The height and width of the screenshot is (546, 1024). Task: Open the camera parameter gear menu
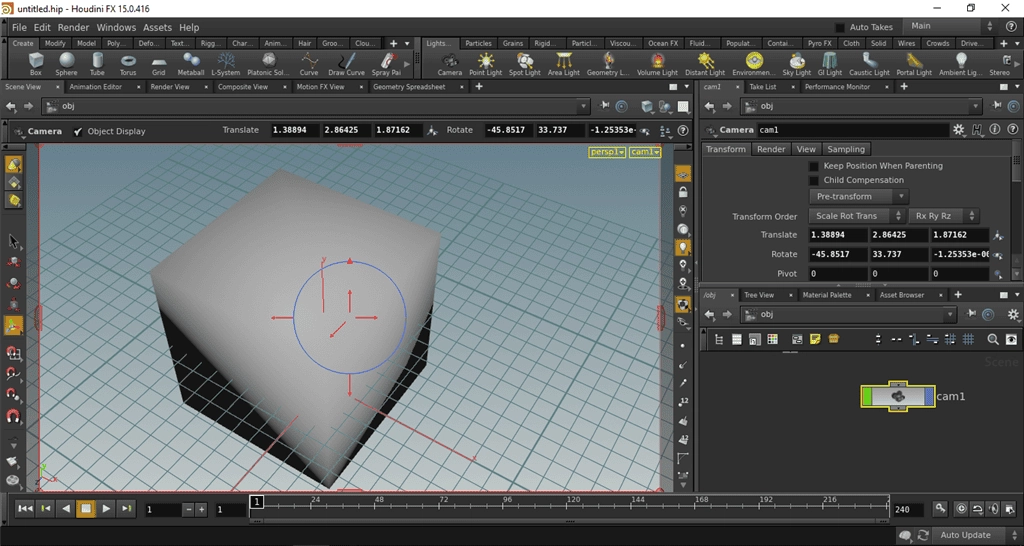point(958,130)
